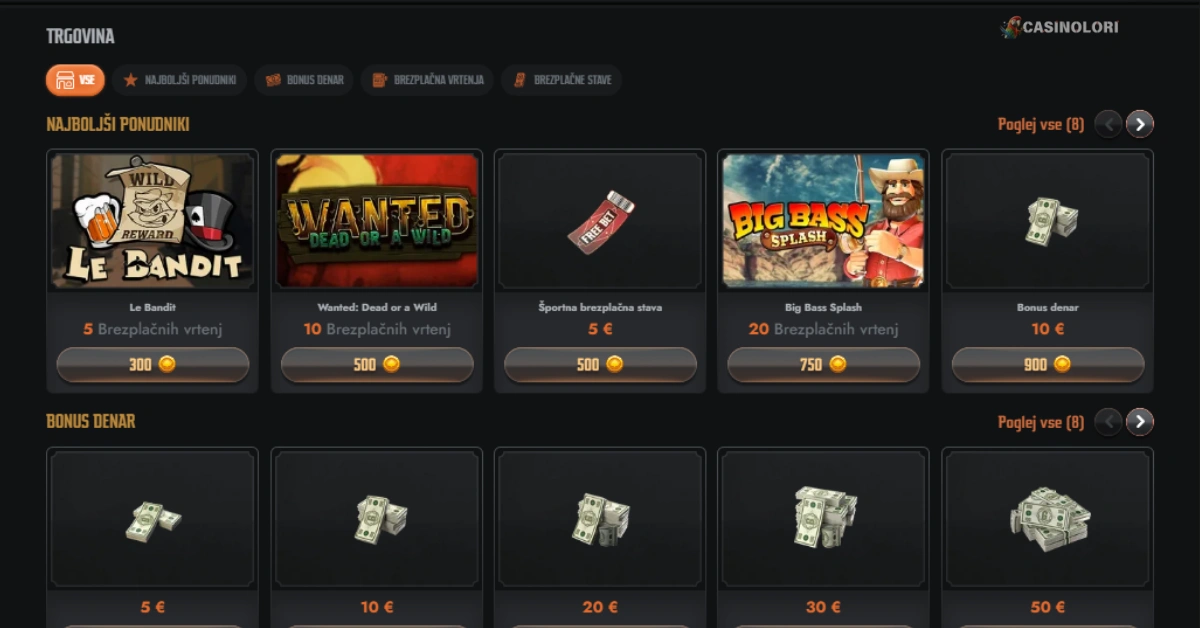
Task: Click previous arrow in Bonus denar section
Action: 1108,422
